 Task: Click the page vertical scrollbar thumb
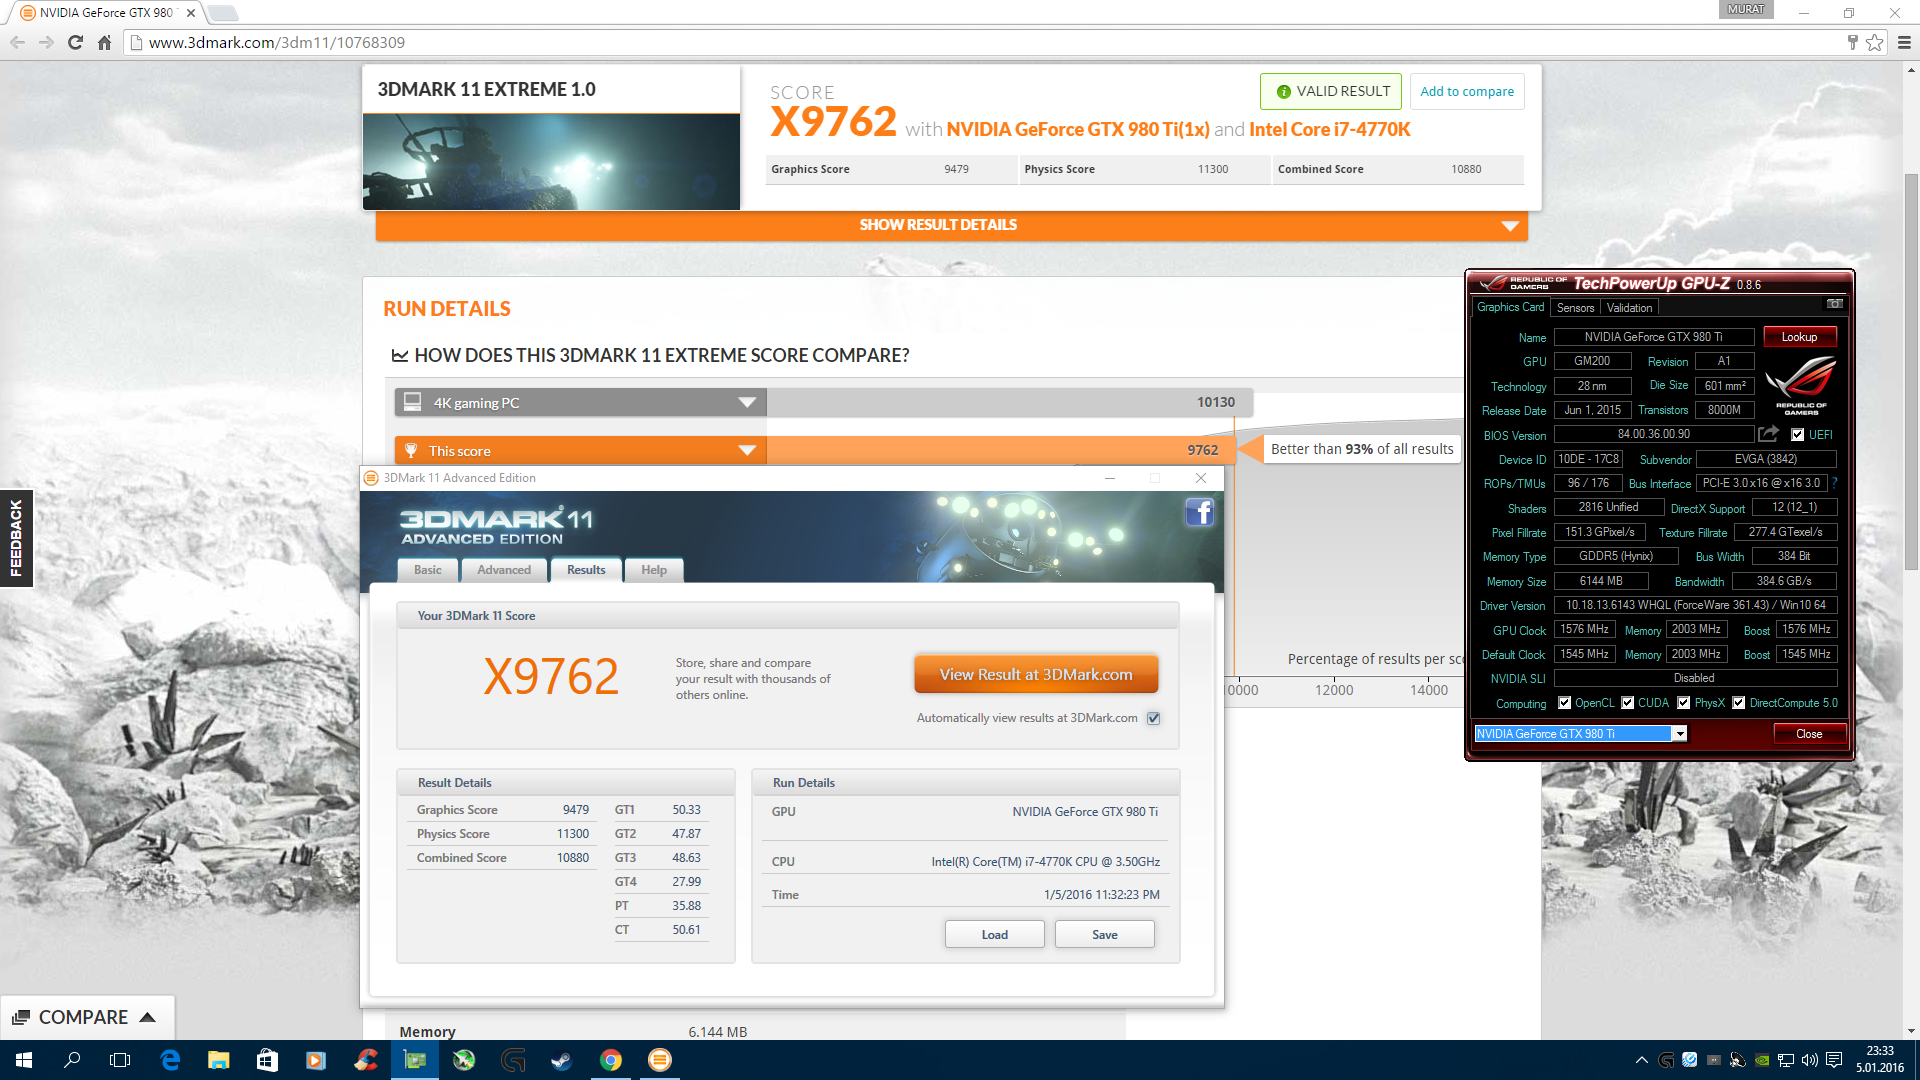point(1911,371)
